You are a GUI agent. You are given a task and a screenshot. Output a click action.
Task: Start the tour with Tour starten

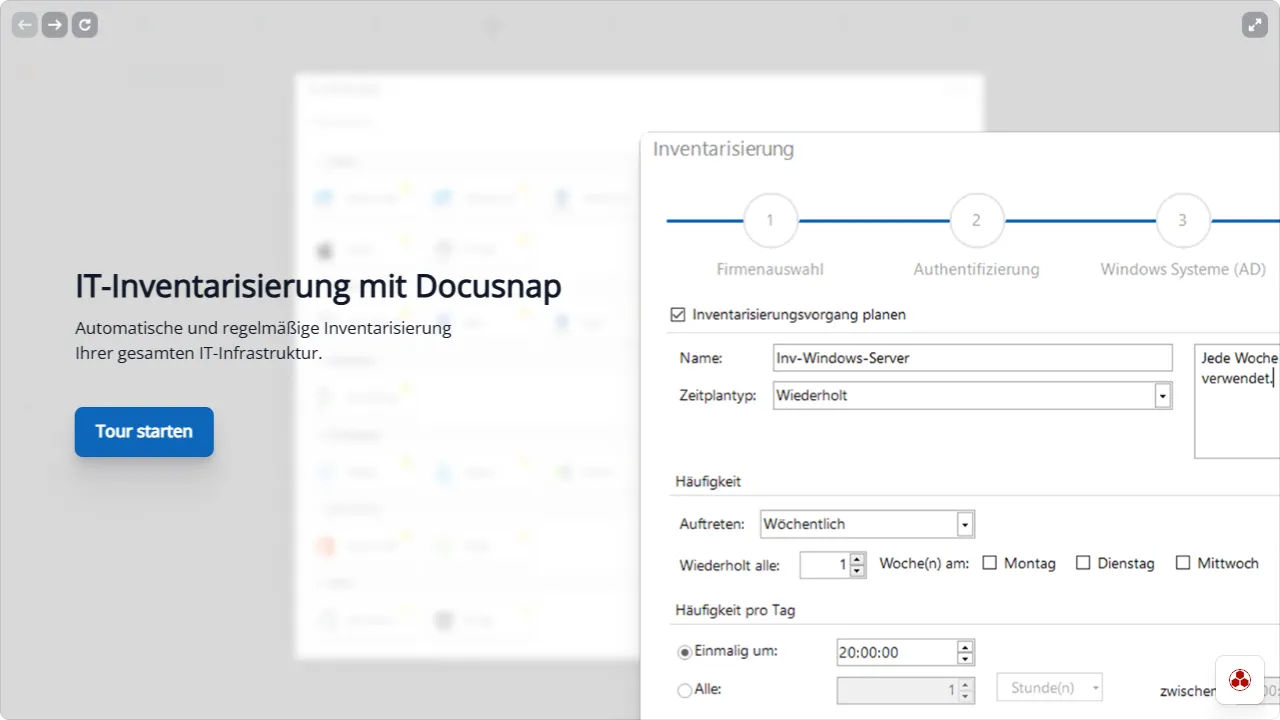tap(144, 432)
